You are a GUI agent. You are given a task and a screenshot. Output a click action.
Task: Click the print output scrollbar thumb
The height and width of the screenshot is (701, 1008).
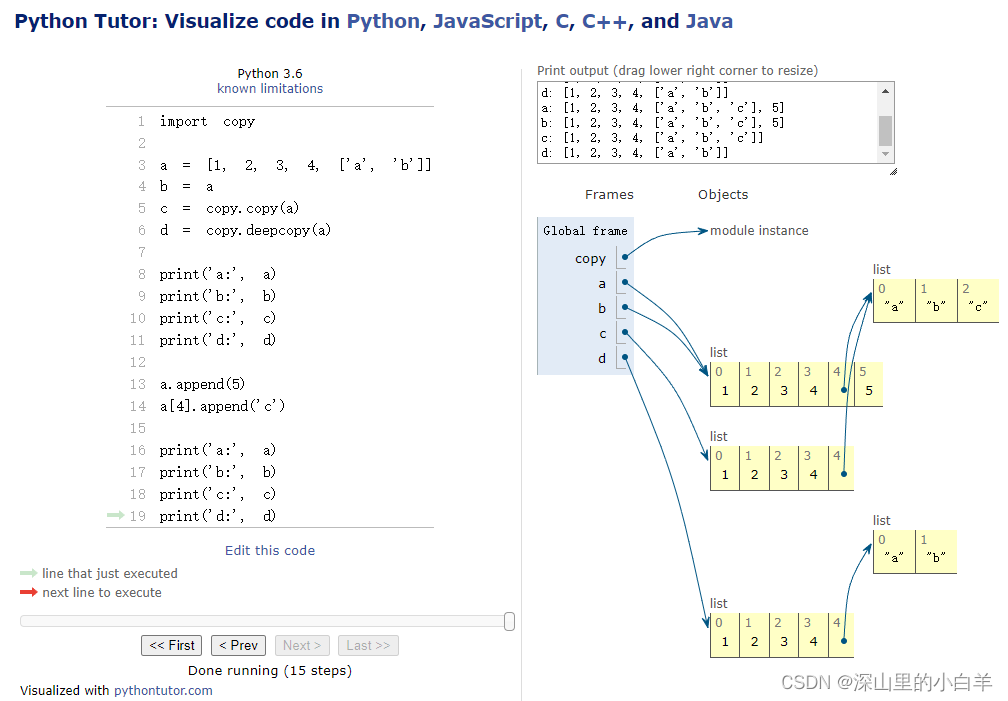885,130
